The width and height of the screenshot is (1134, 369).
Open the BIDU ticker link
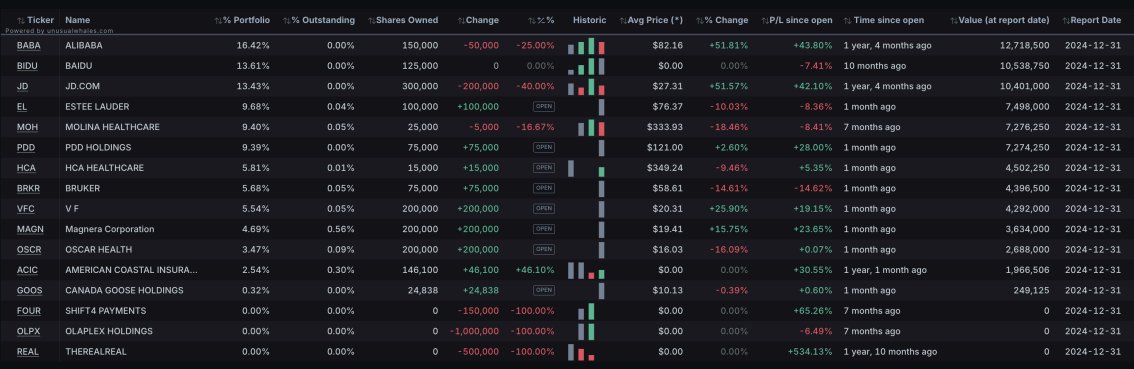tap(27, 66)
